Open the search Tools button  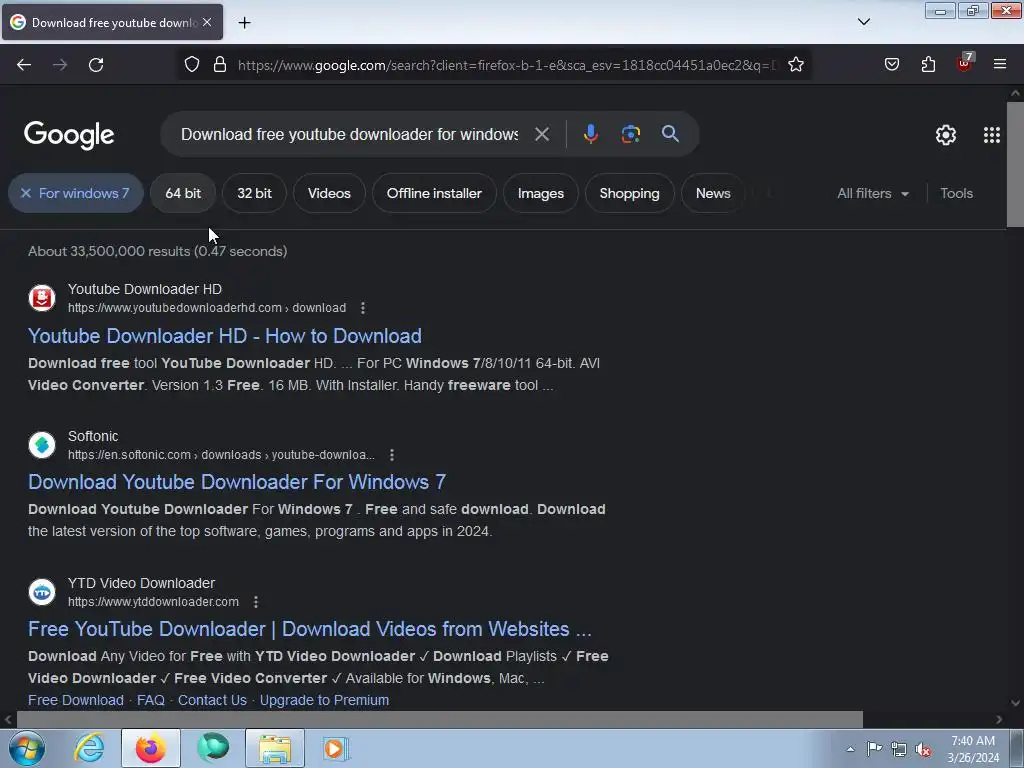(x=956, y=193)
